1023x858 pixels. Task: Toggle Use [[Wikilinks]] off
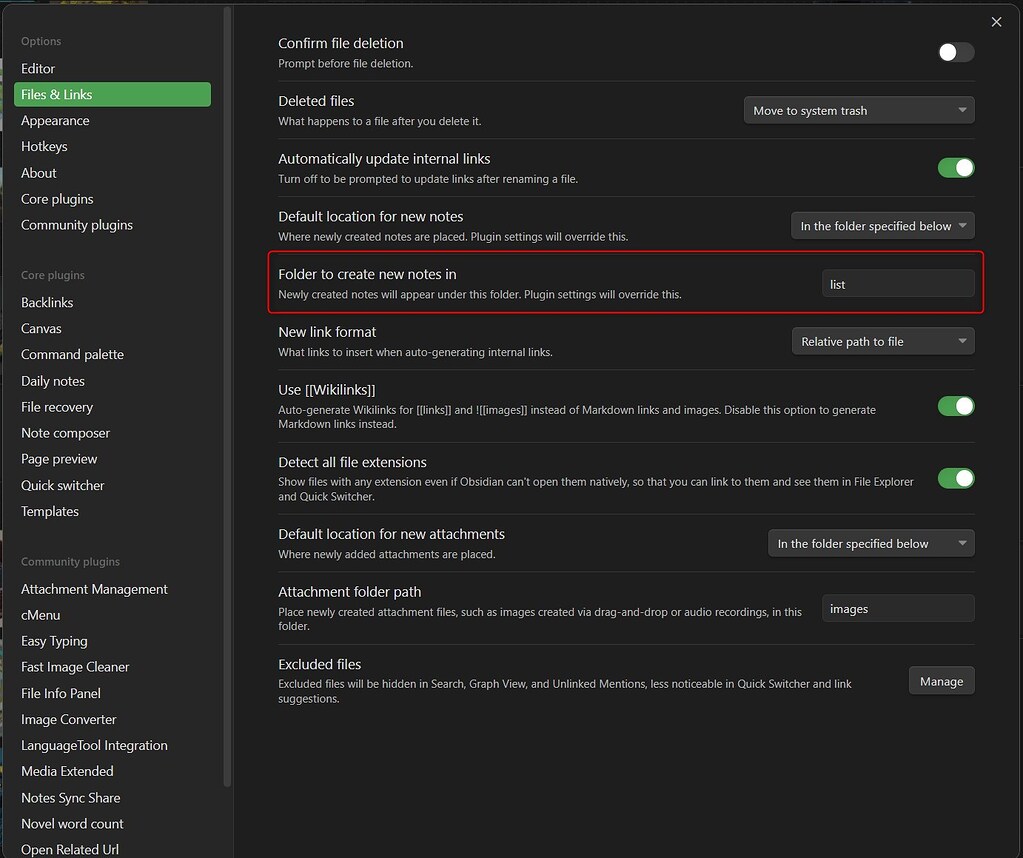click(x=955, y=406)
